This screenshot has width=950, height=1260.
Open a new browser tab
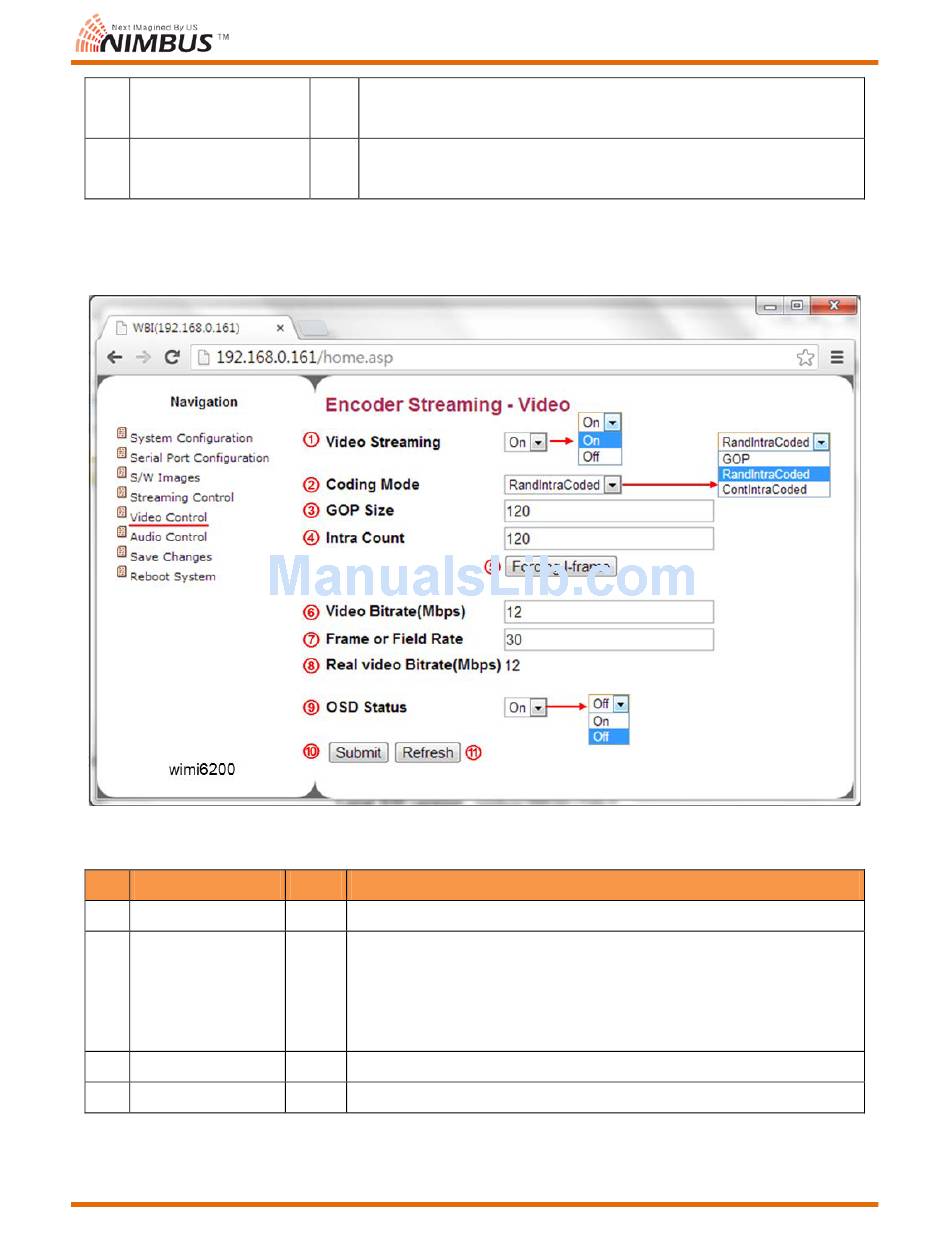(x=312, y=328)
